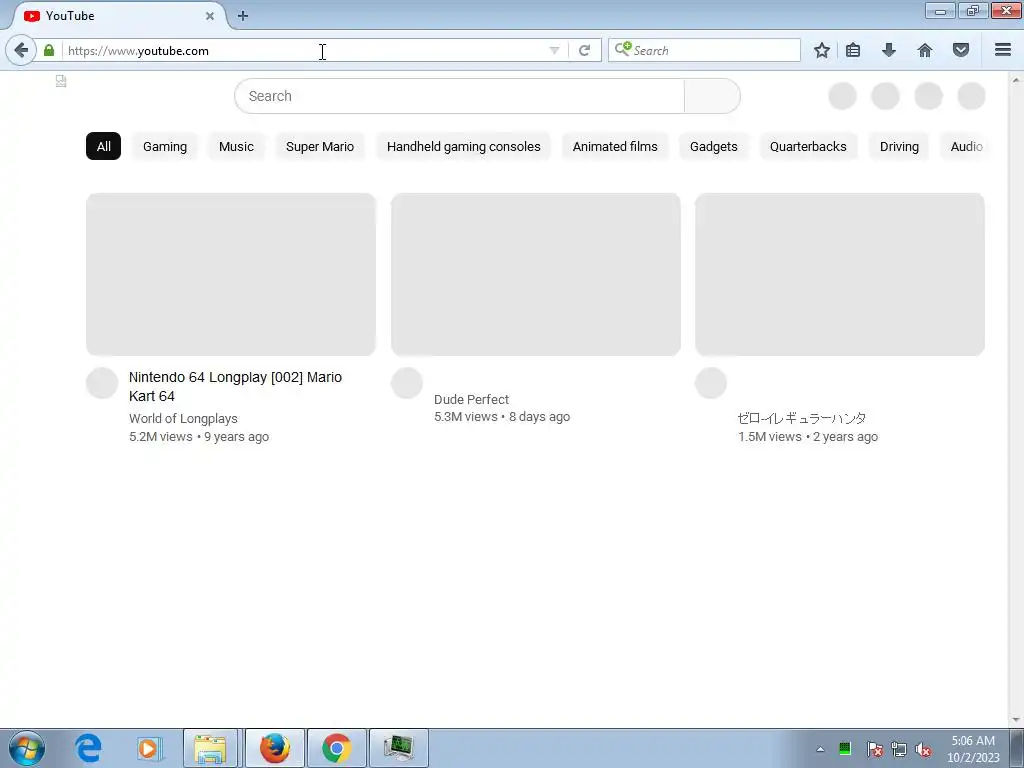Screen dimensions: 1024x768
Task: Show hidden tray icons arrow
Action: pos(820,749)
